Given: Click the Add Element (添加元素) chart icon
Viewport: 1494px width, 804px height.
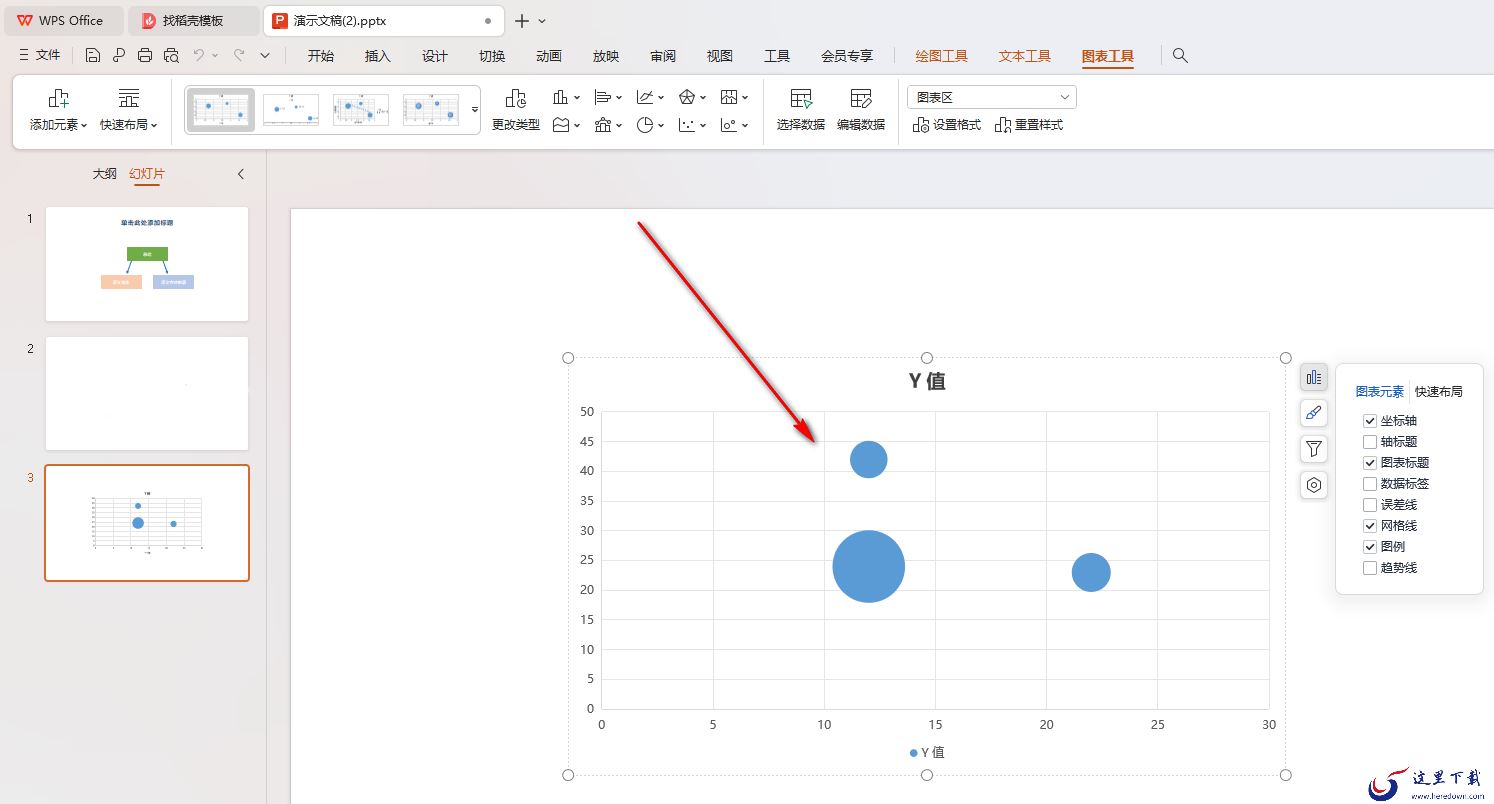Looking at the screenshot, I should (59, 98).
